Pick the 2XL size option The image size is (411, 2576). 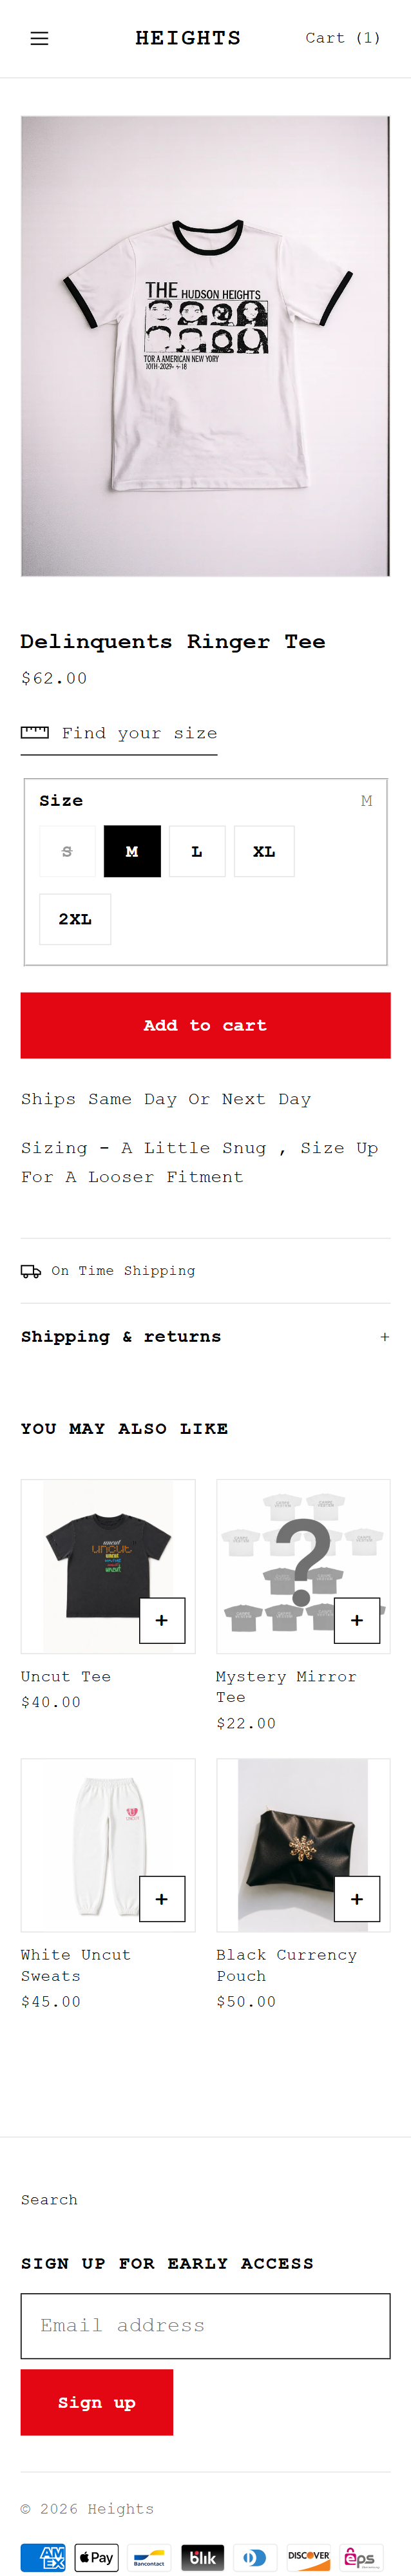75,918
